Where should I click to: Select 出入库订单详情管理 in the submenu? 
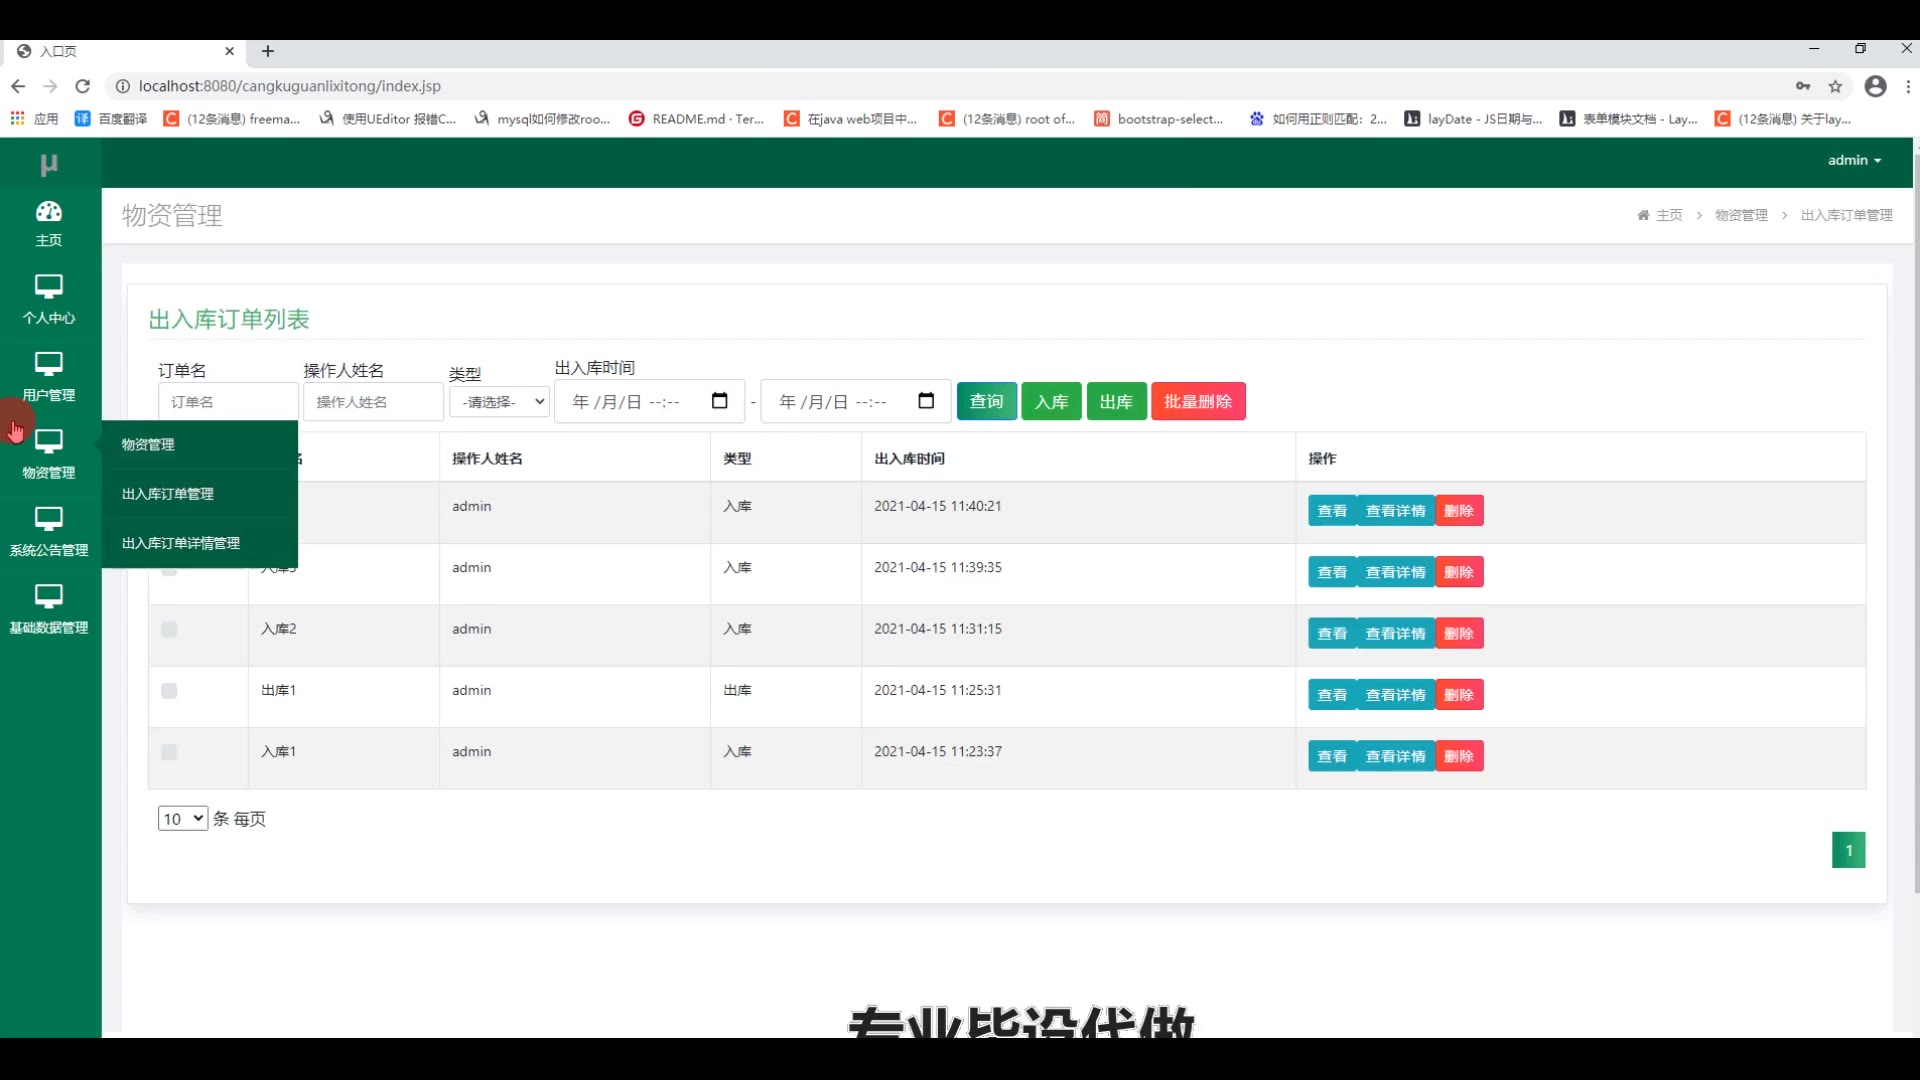point(181,543)
